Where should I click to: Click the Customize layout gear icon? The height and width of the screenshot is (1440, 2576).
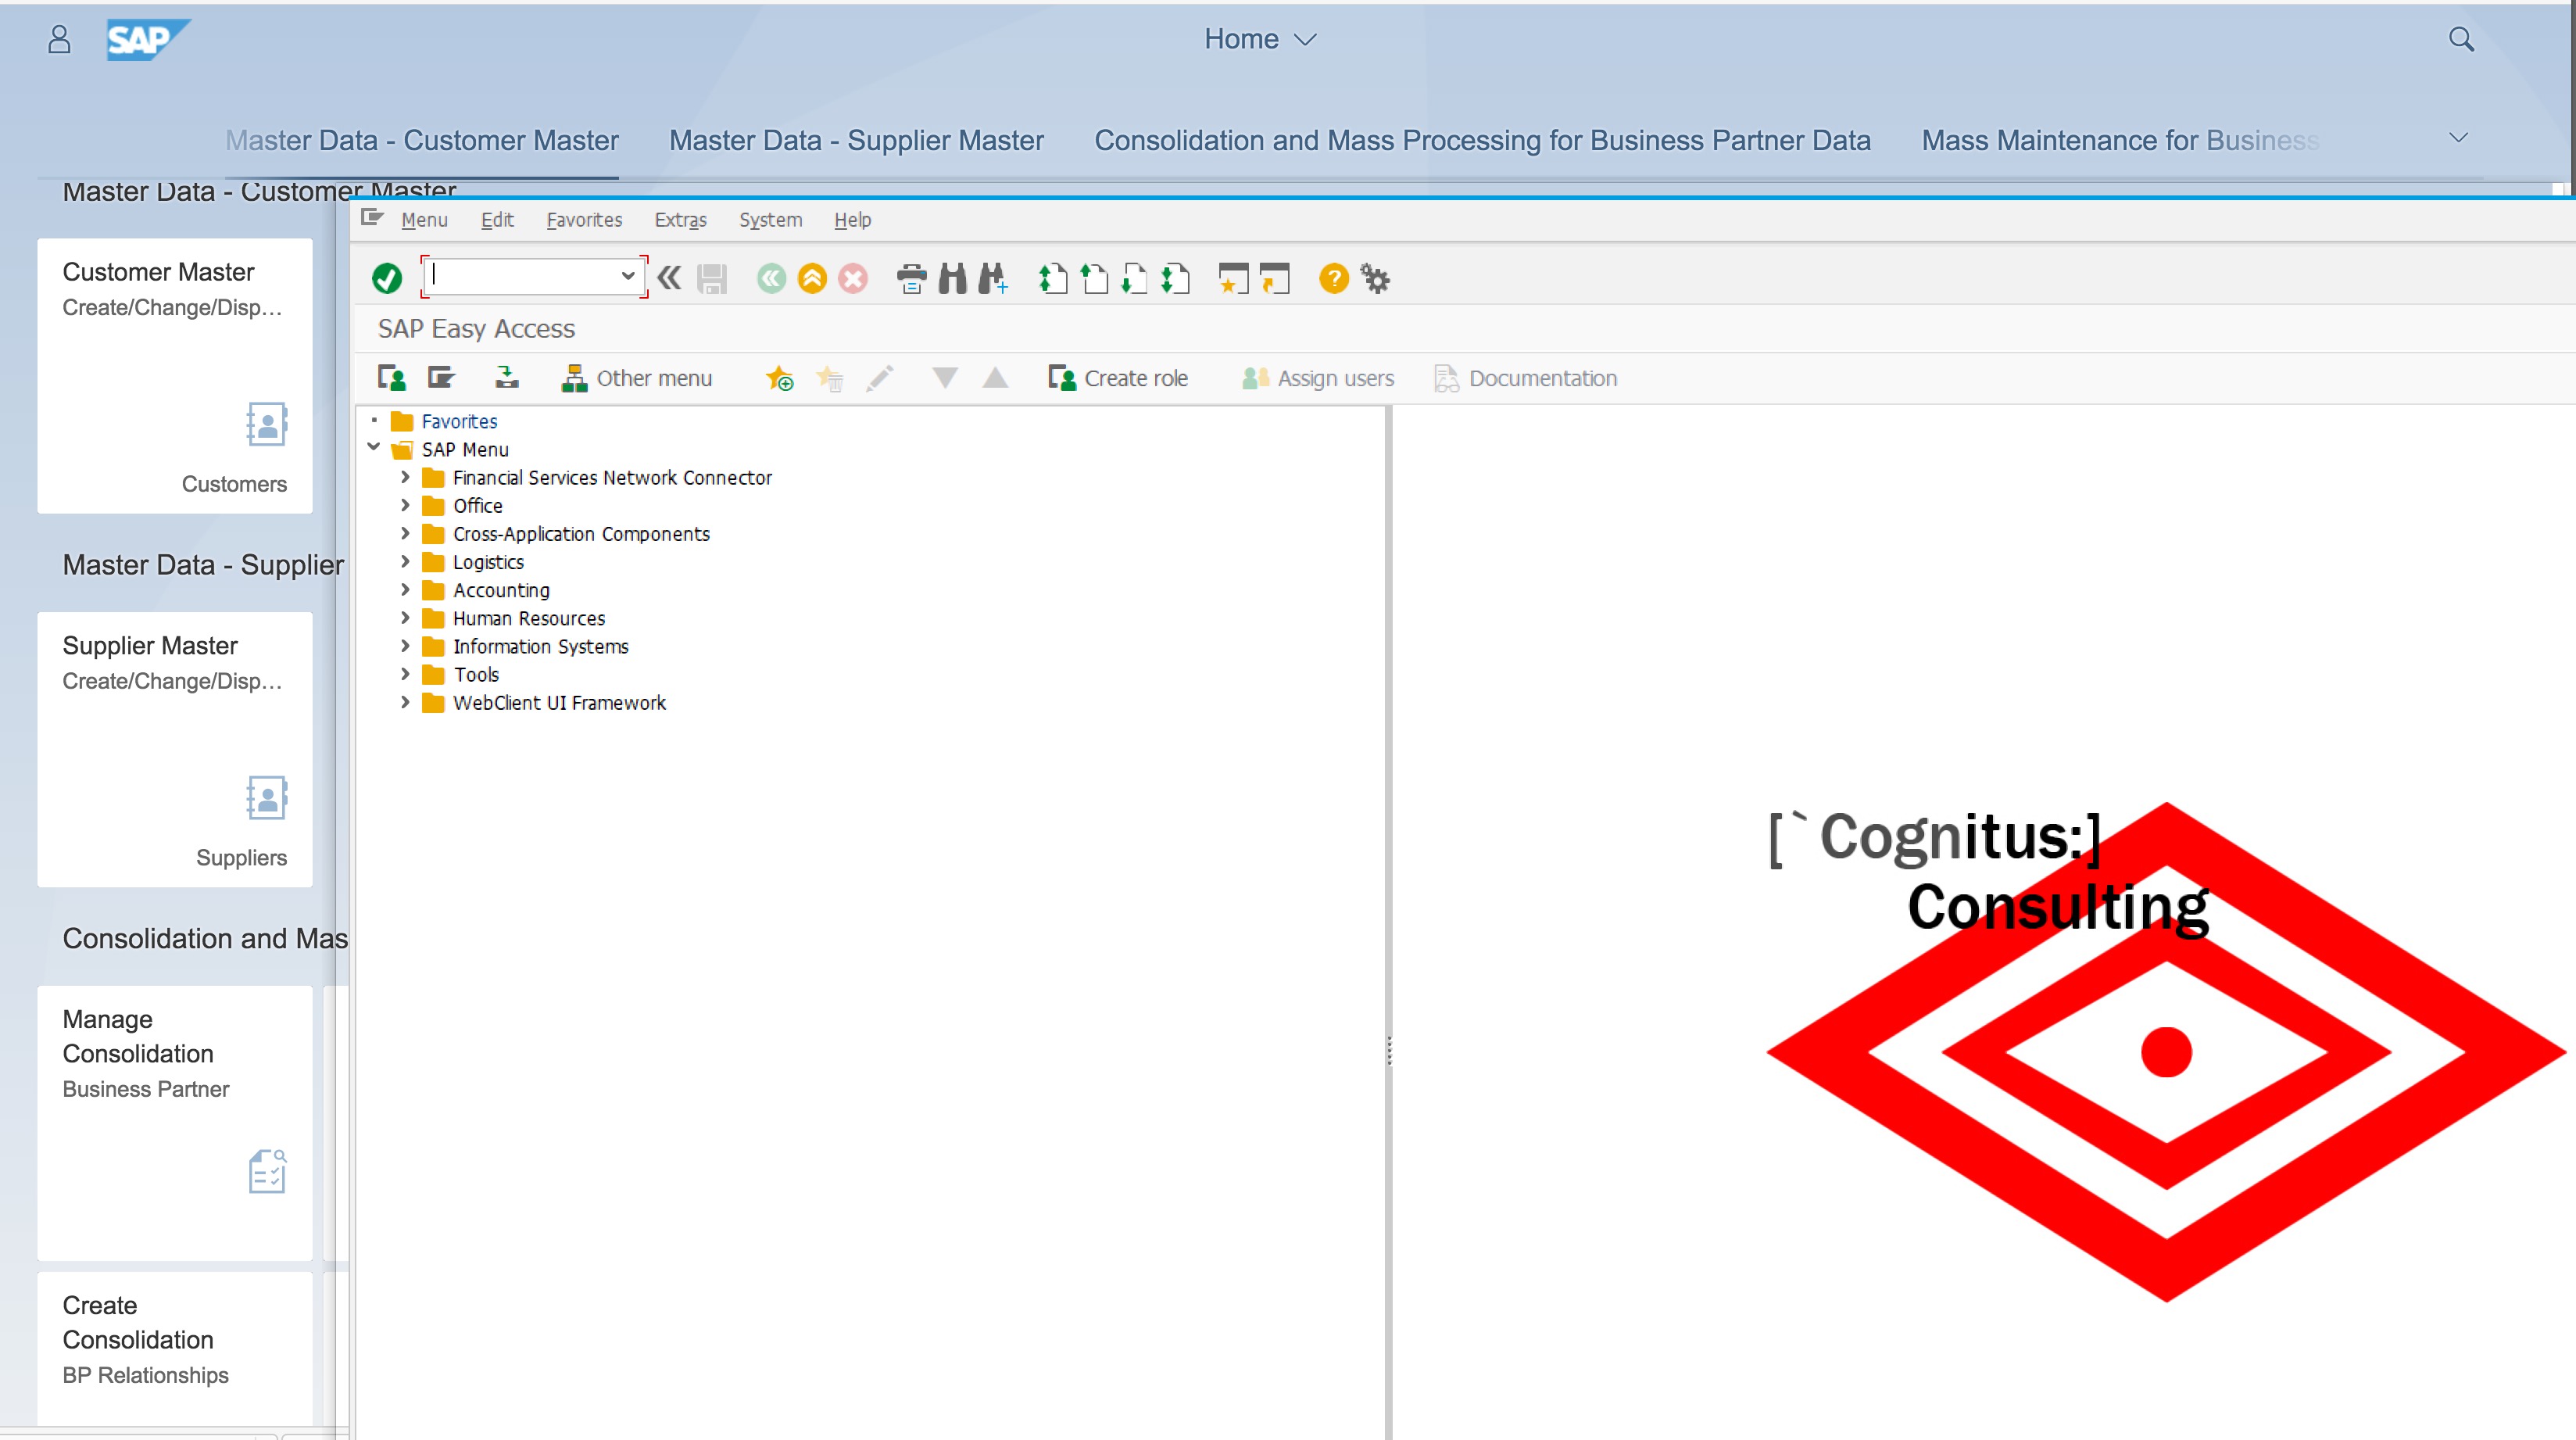1376,279
